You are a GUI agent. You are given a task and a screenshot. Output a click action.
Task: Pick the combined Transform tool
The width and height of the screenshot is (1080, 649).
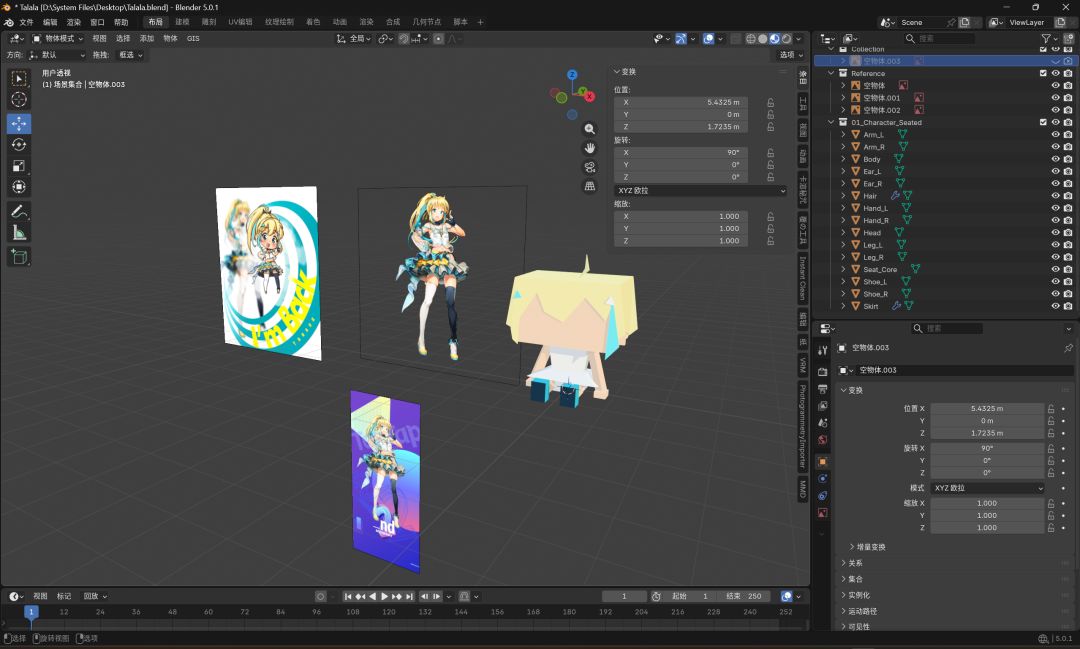click(x=19, y=187)
